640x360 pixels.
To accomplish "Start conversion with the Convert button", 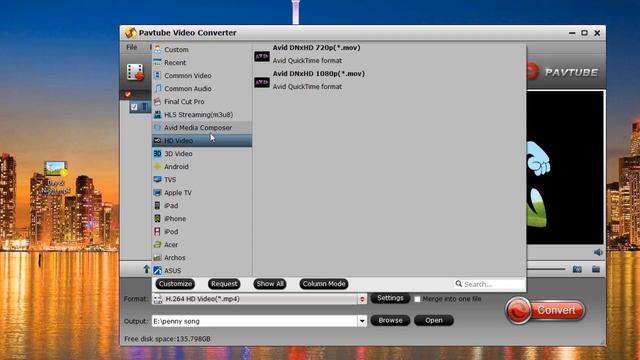I will tap(545, 310).
